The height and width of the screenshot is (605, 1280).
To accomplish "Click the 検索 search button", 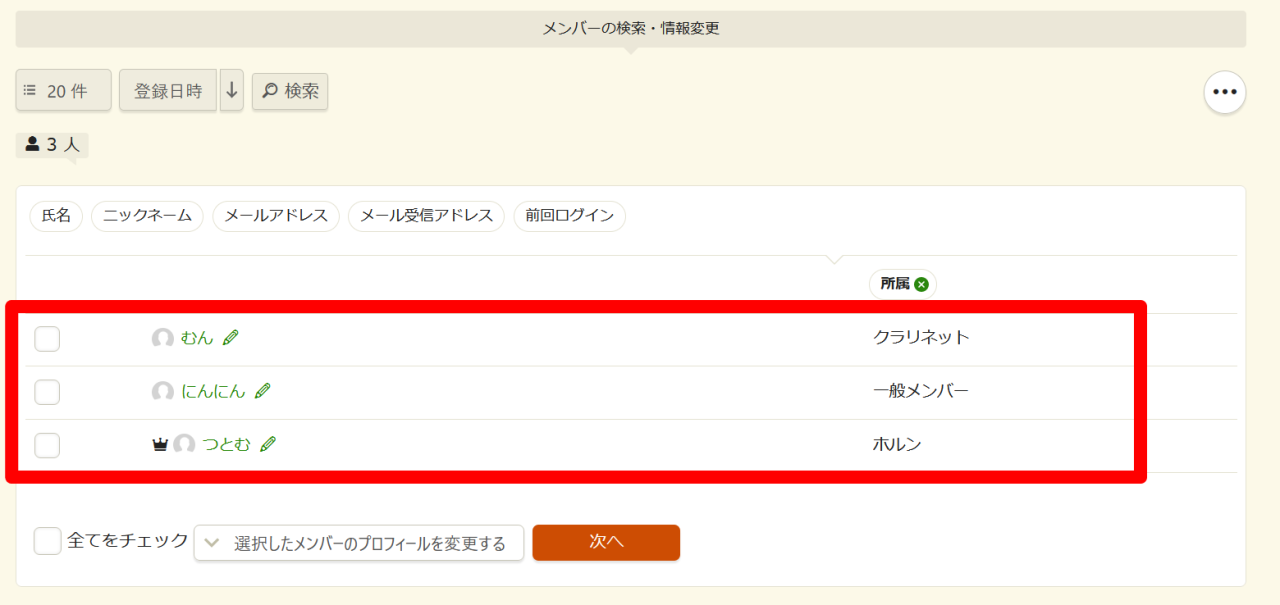I will tap(290, 91).
